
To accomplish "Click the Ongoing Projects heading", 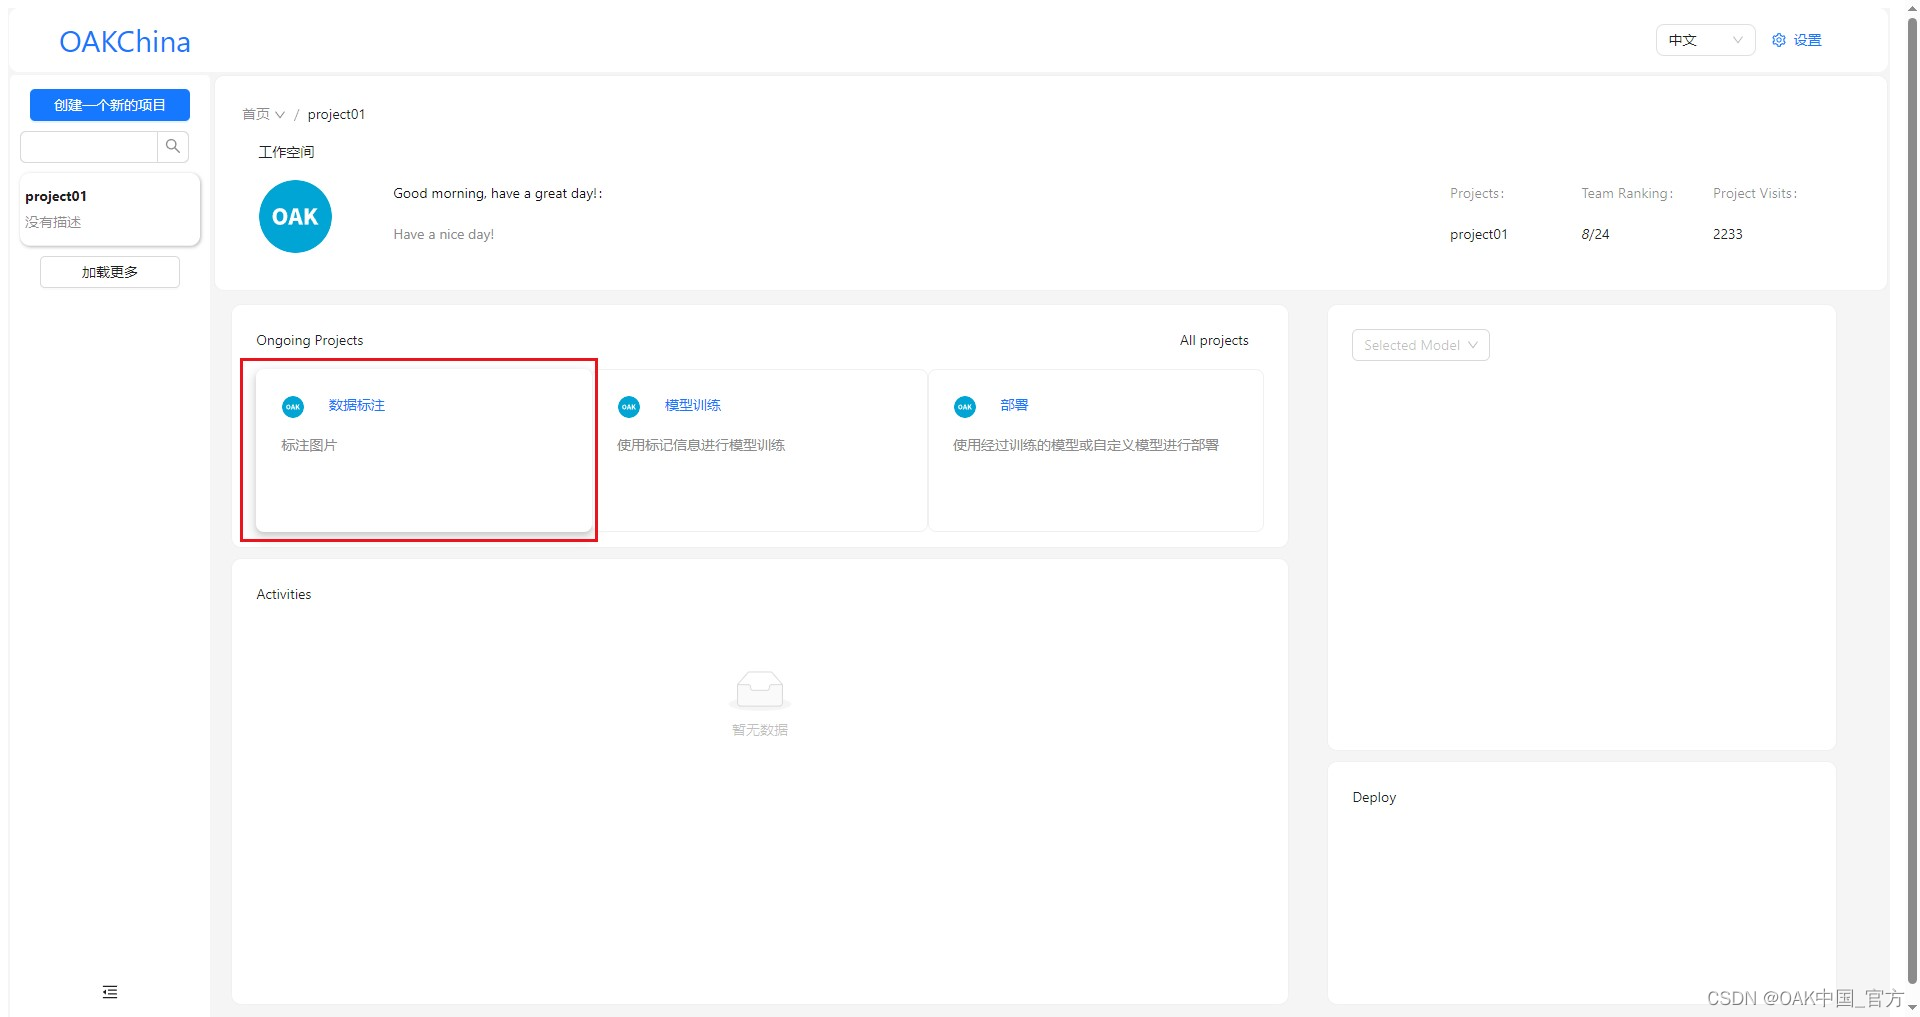I will 310,340.
